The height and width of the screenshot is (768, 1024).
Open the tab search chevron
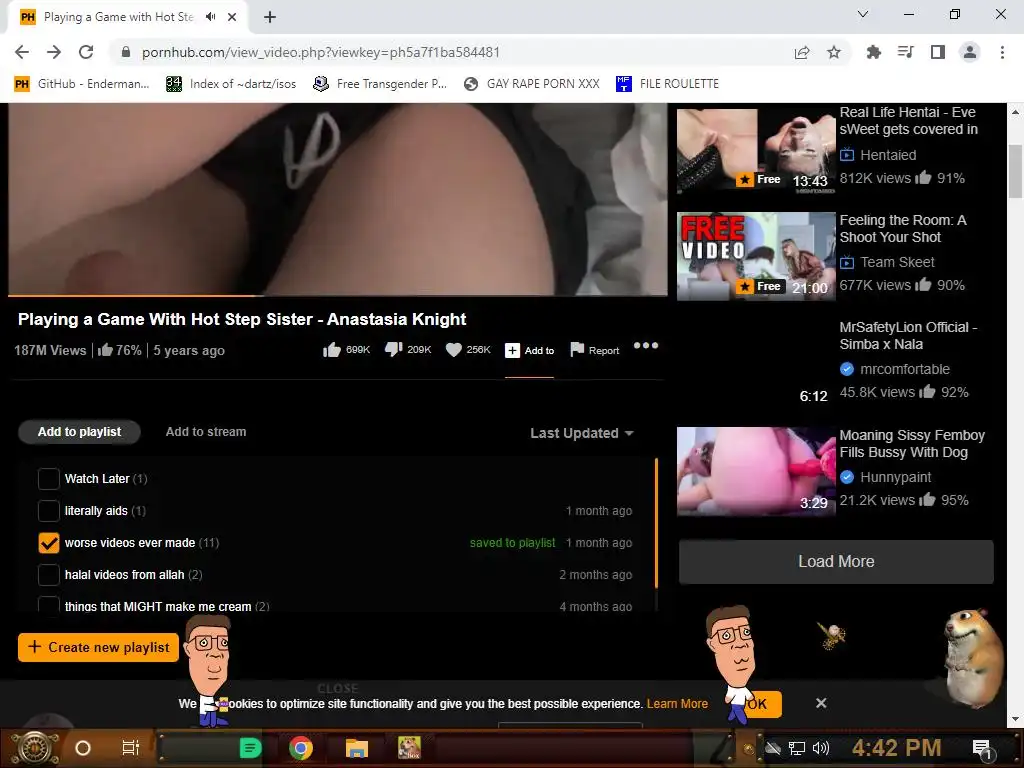click(862, 14)
